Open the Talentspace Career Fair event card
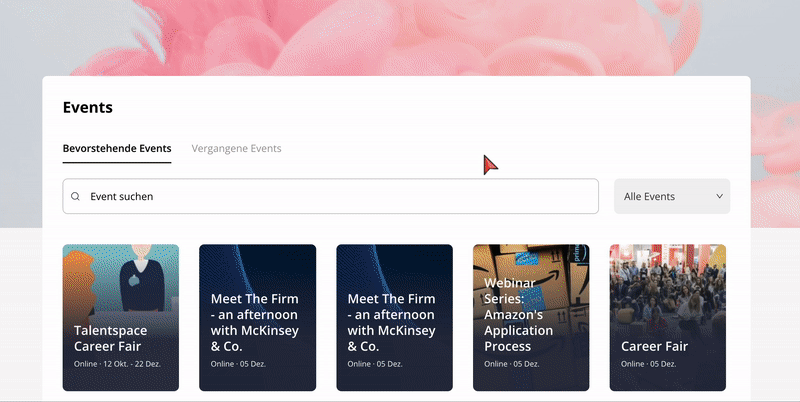 [121, 317]
